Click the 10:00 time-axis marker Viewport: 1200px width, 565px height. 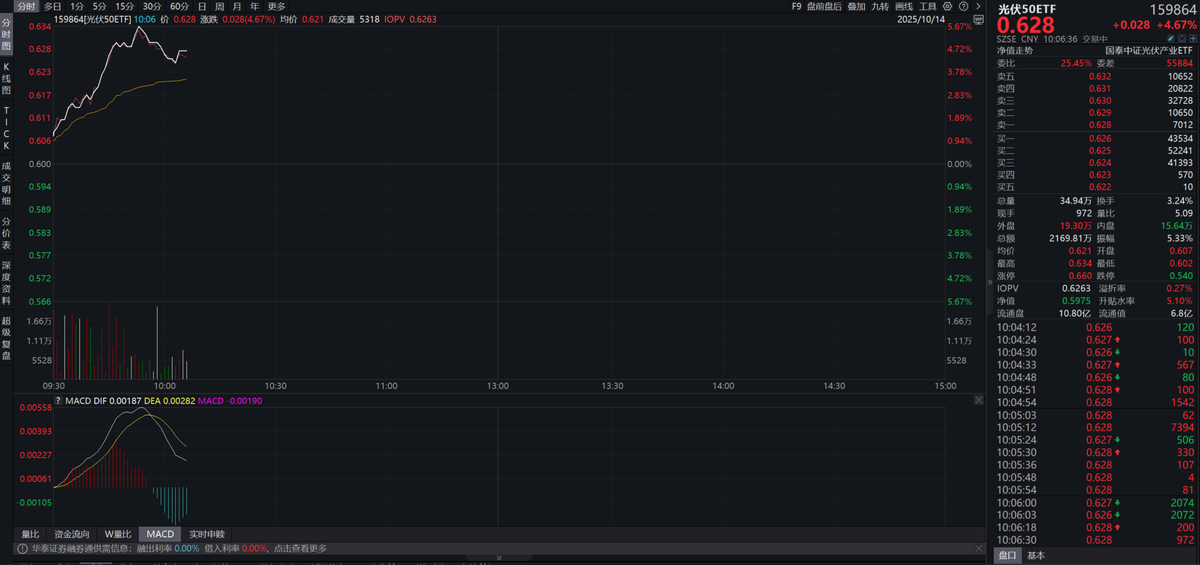point(164,386)
